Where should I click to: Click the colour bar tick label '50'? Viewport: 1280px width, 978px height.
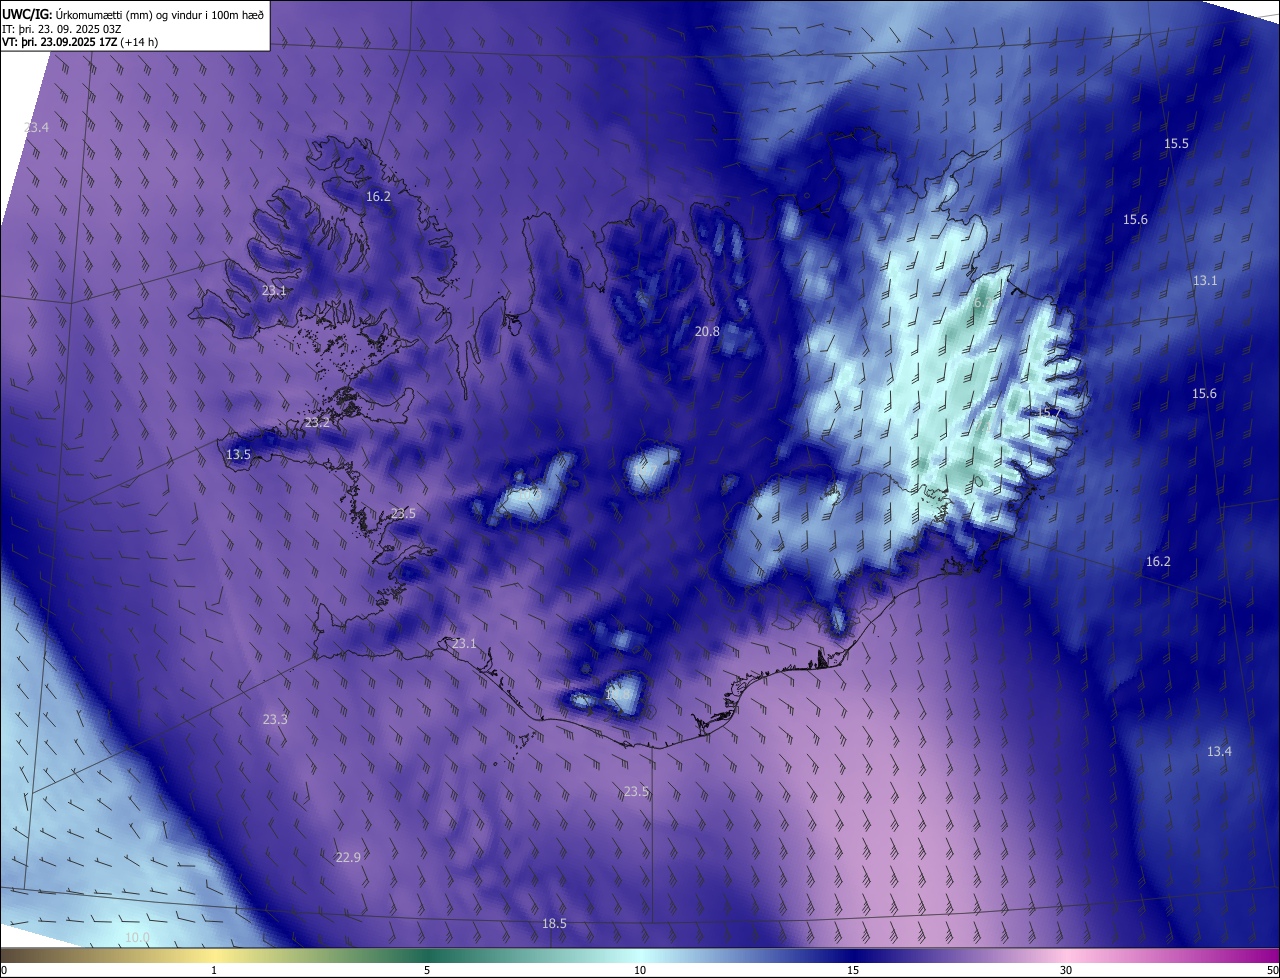point(1272,970)
